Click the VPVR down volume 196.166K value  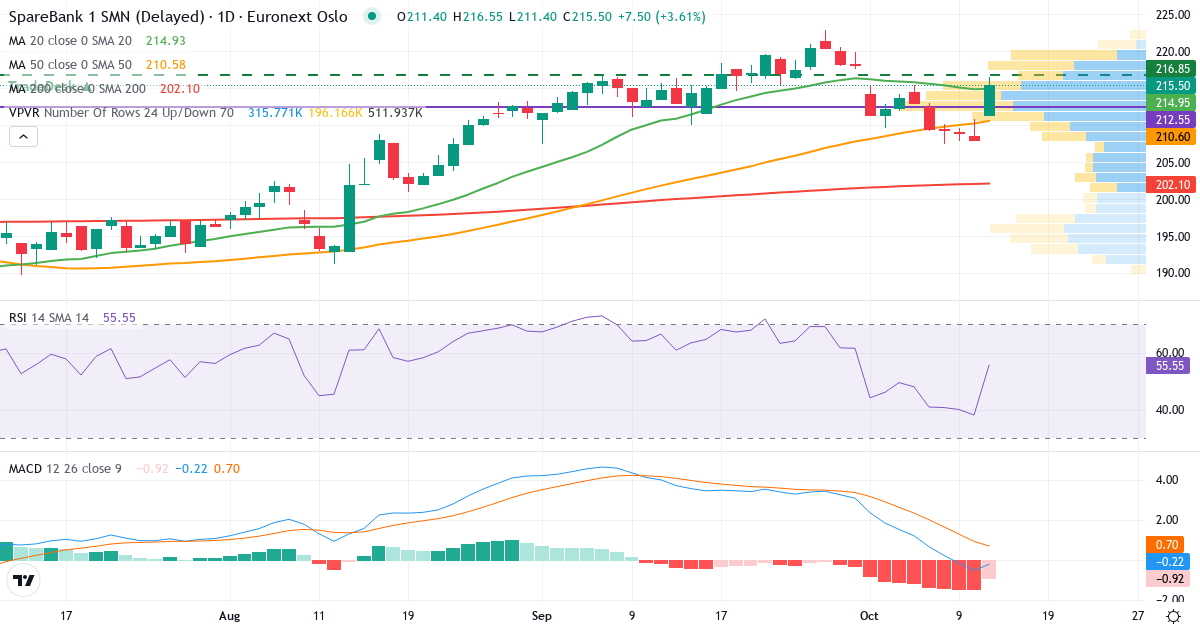click(335, 113)
